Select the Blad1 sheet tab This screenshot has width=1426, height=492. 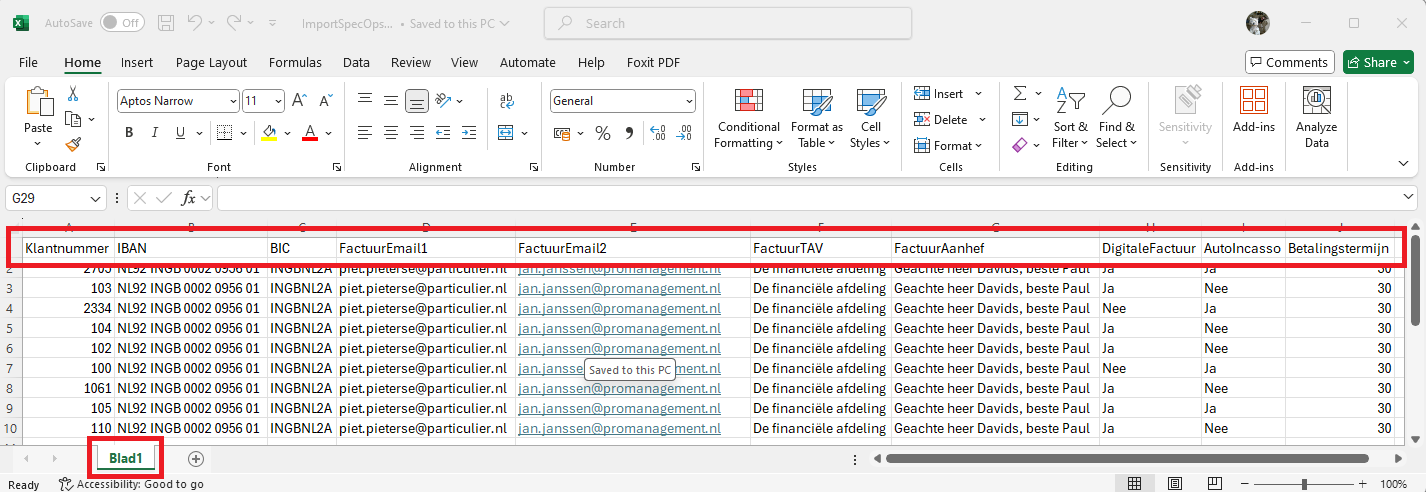point(126,459)
